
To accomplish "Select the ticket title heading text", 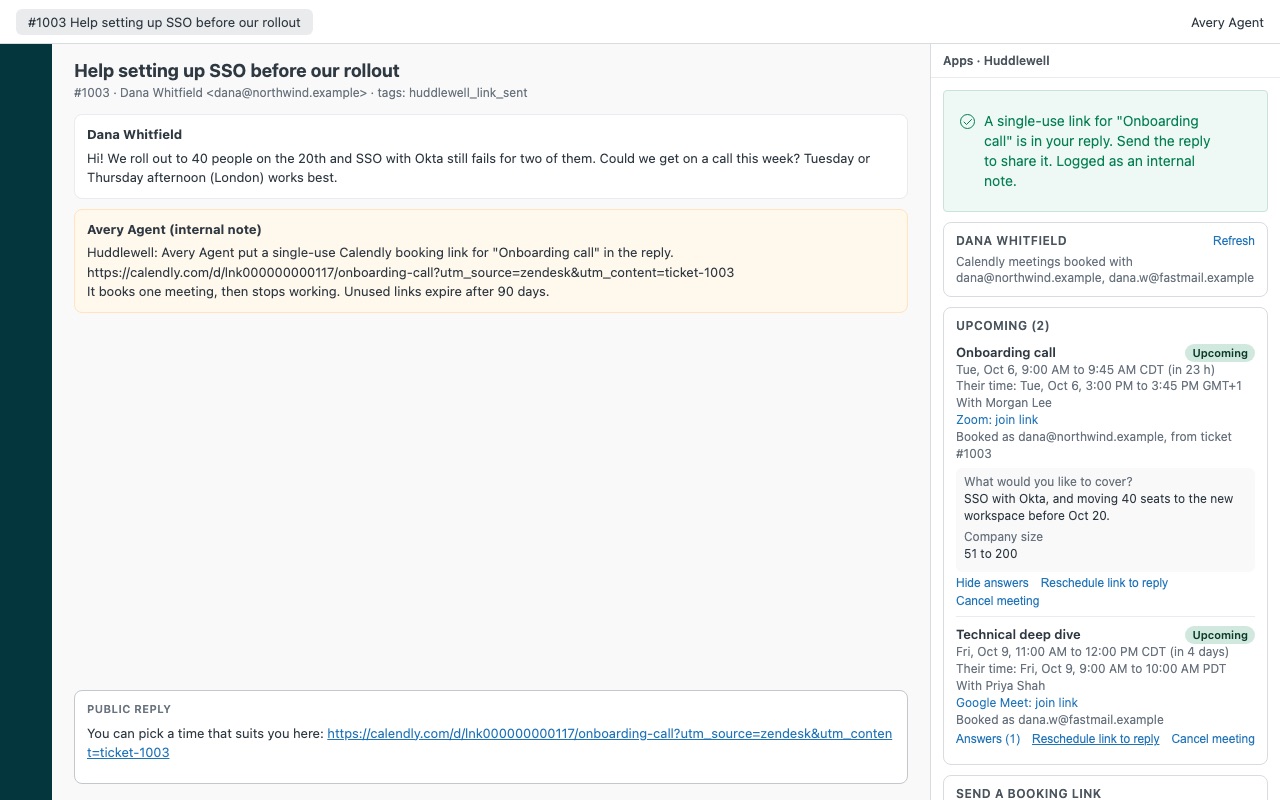I will [237, 71].
